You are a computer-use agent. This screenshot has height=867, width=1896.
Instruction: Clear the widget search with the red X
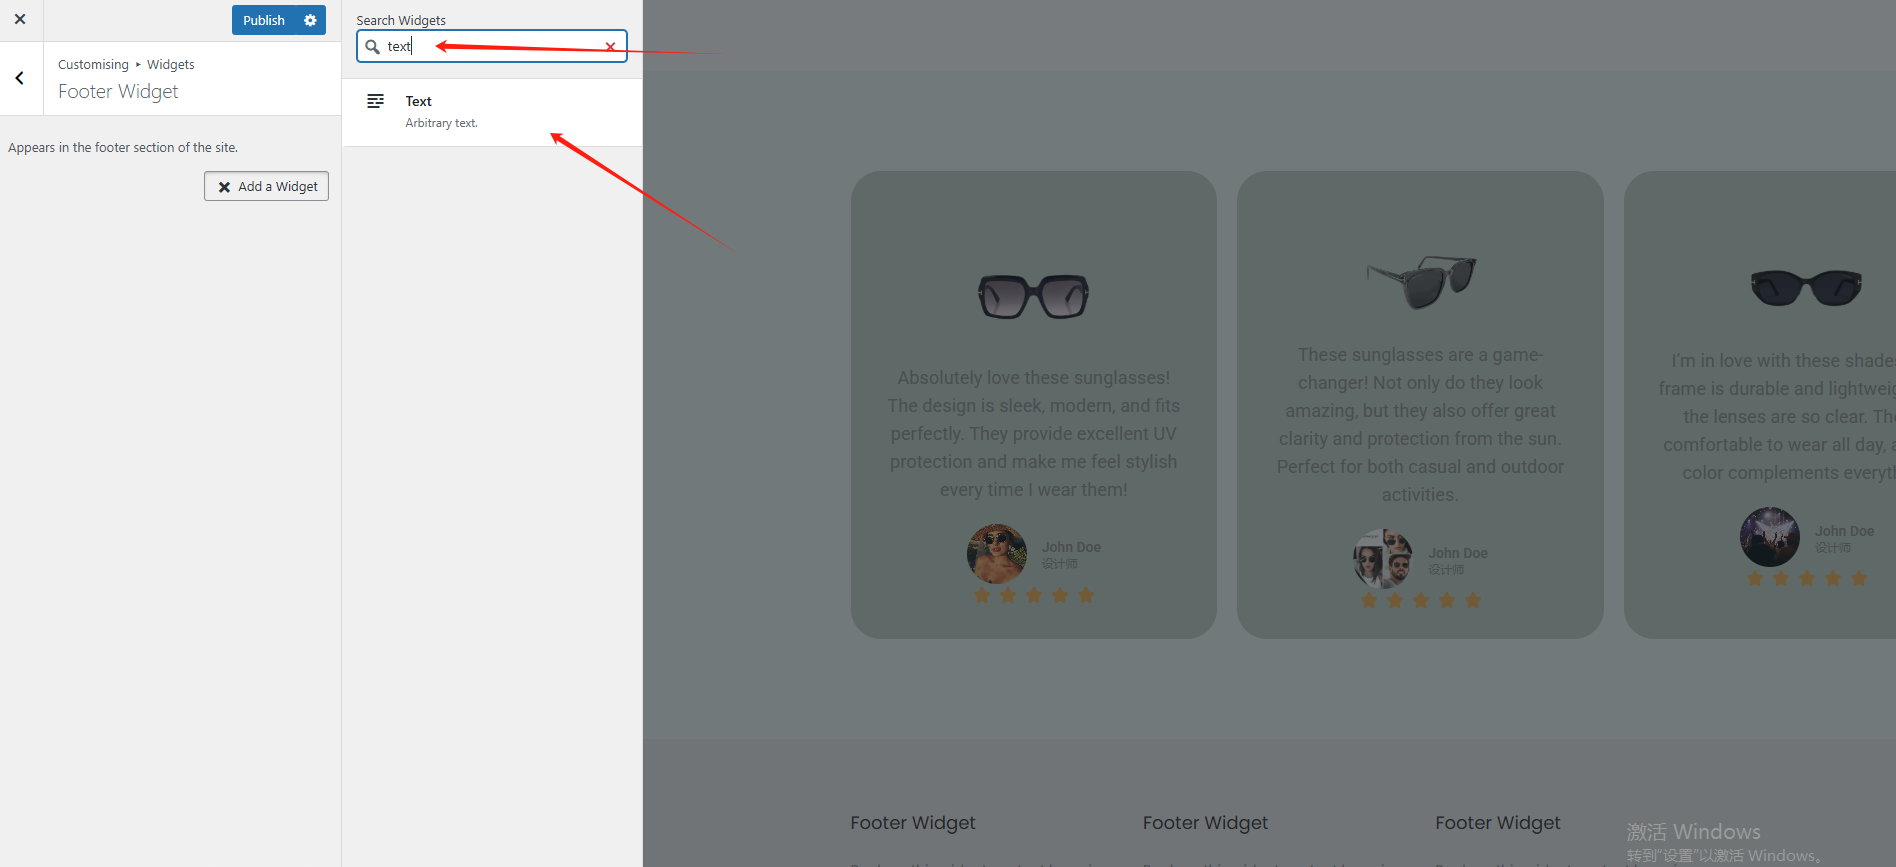(x=610, y=47)
